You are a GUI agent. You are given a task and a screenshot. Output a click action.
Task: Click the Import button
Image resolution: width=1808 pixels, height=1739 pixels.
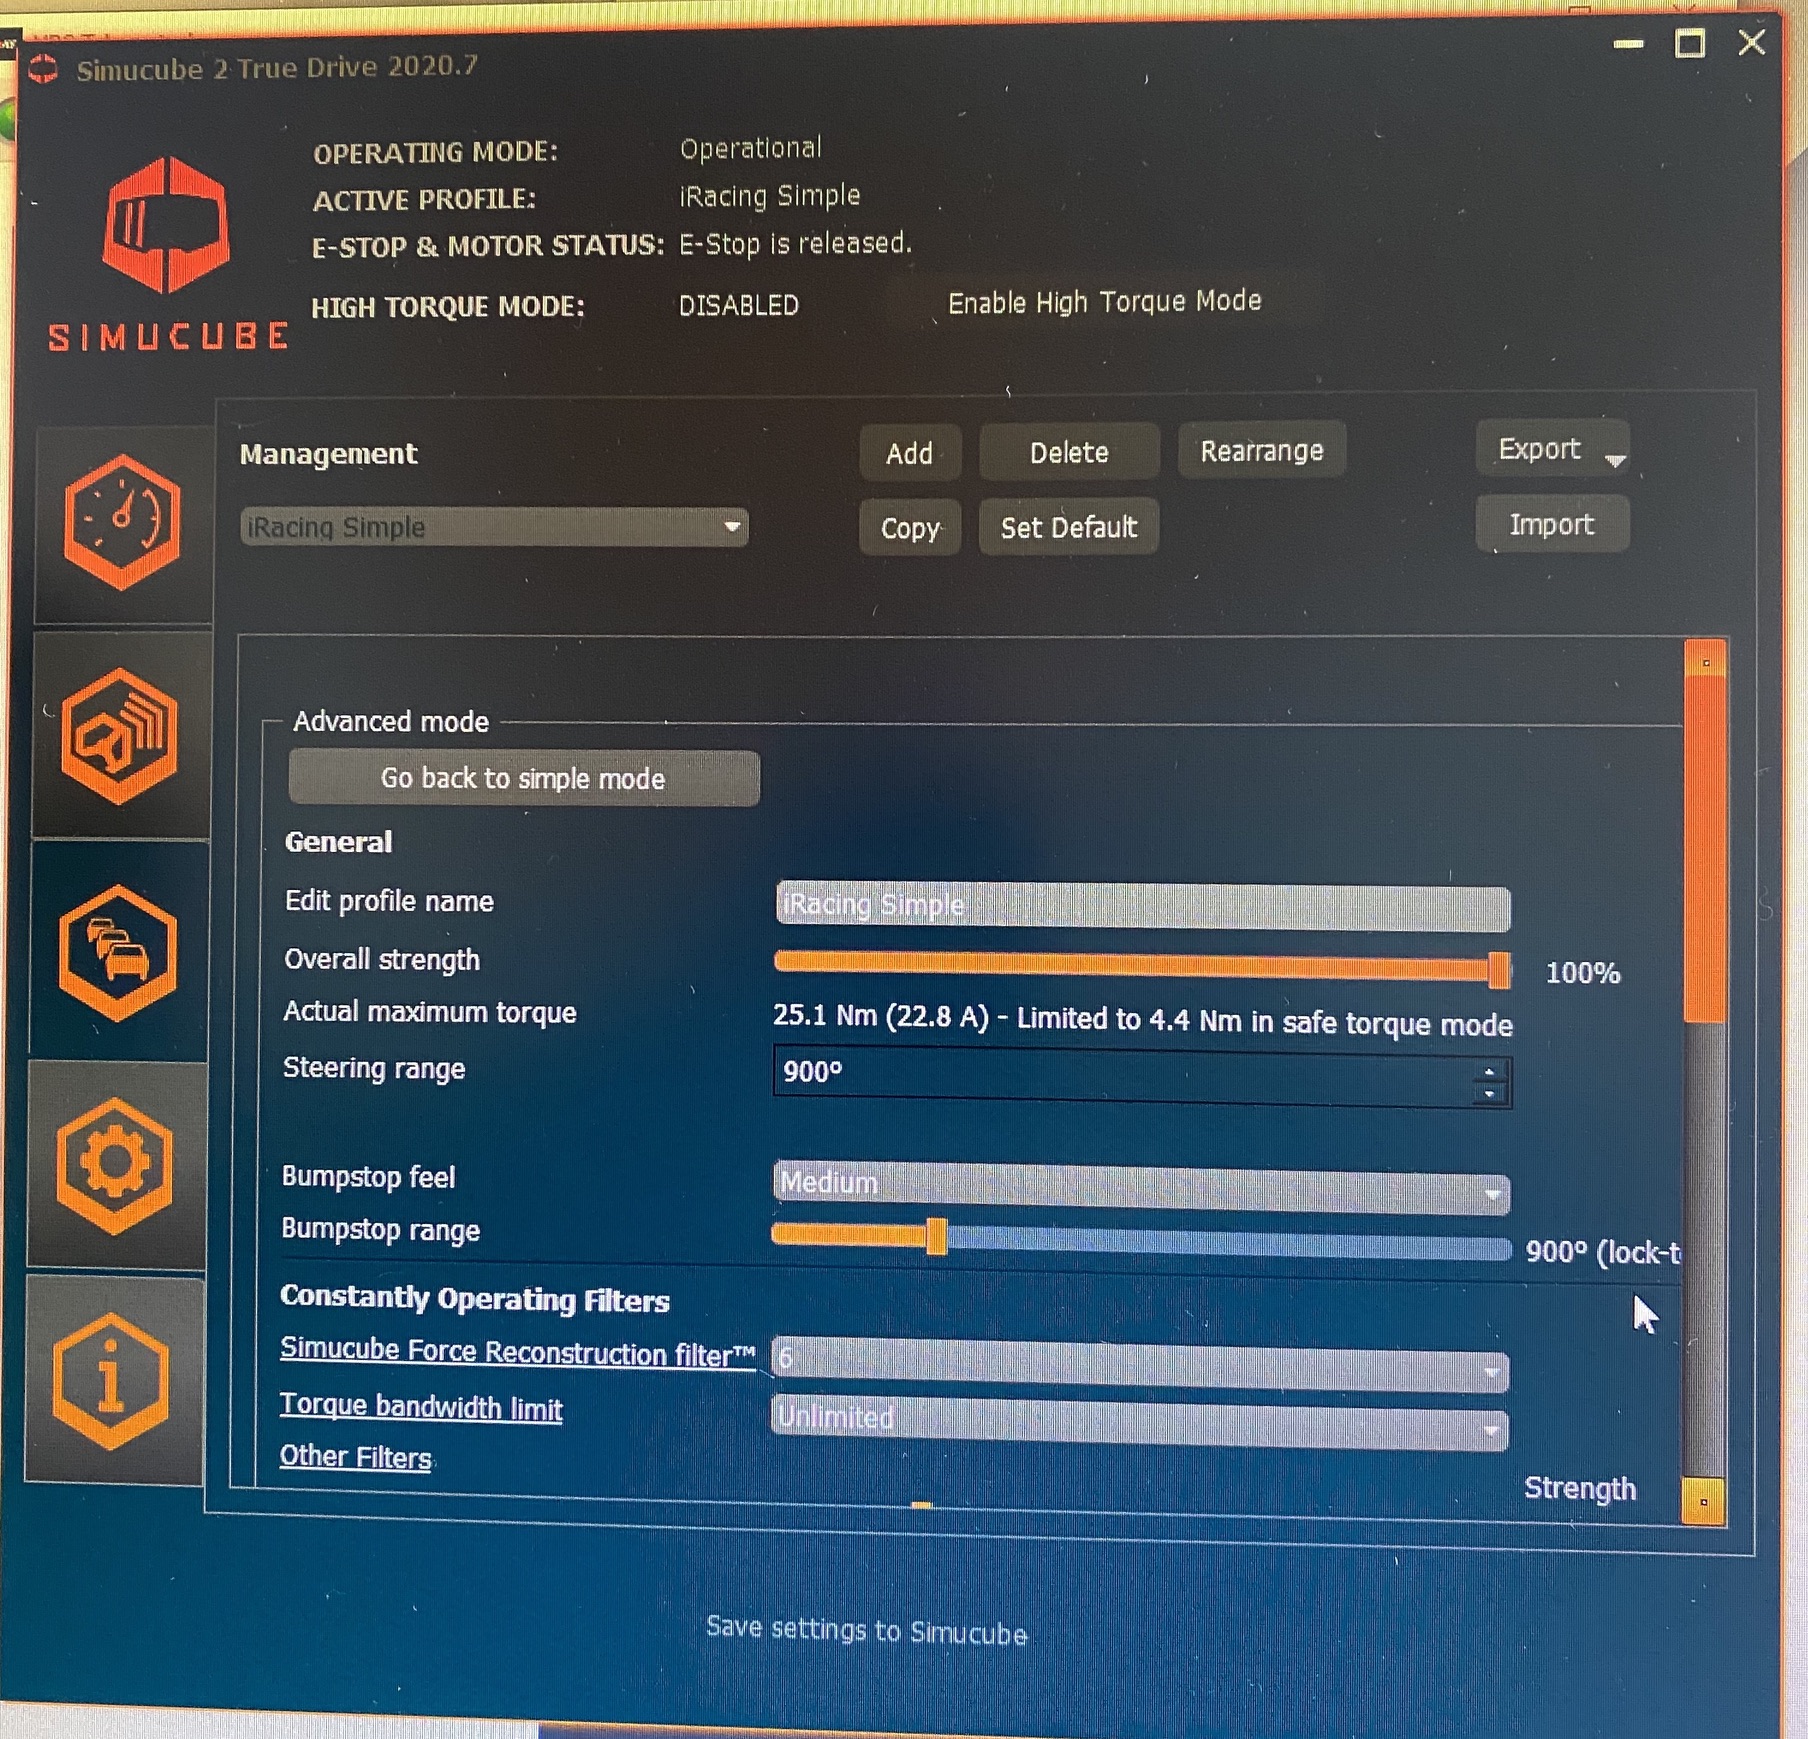(1552, 524)
